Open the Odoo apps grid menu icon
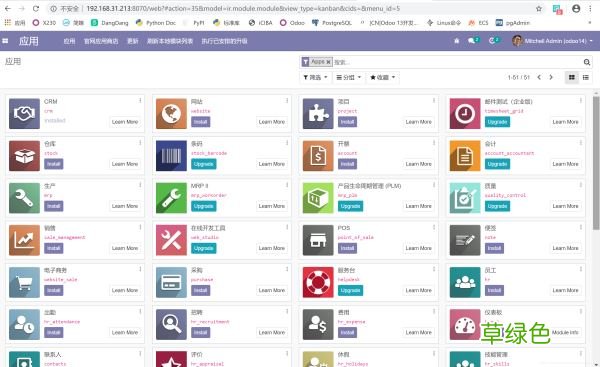Image resolution: width=600 pixels, height=367 pixels. 5,41
